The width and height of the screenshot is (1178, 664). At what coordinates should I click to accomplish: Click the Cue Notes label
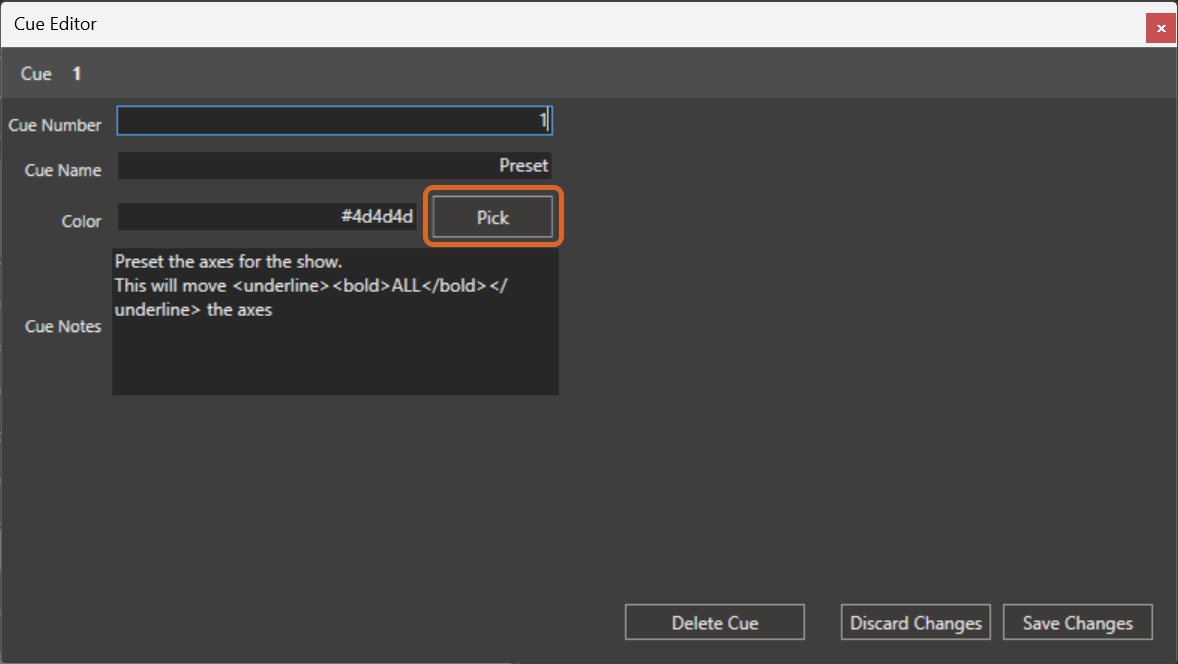[63, 327]
